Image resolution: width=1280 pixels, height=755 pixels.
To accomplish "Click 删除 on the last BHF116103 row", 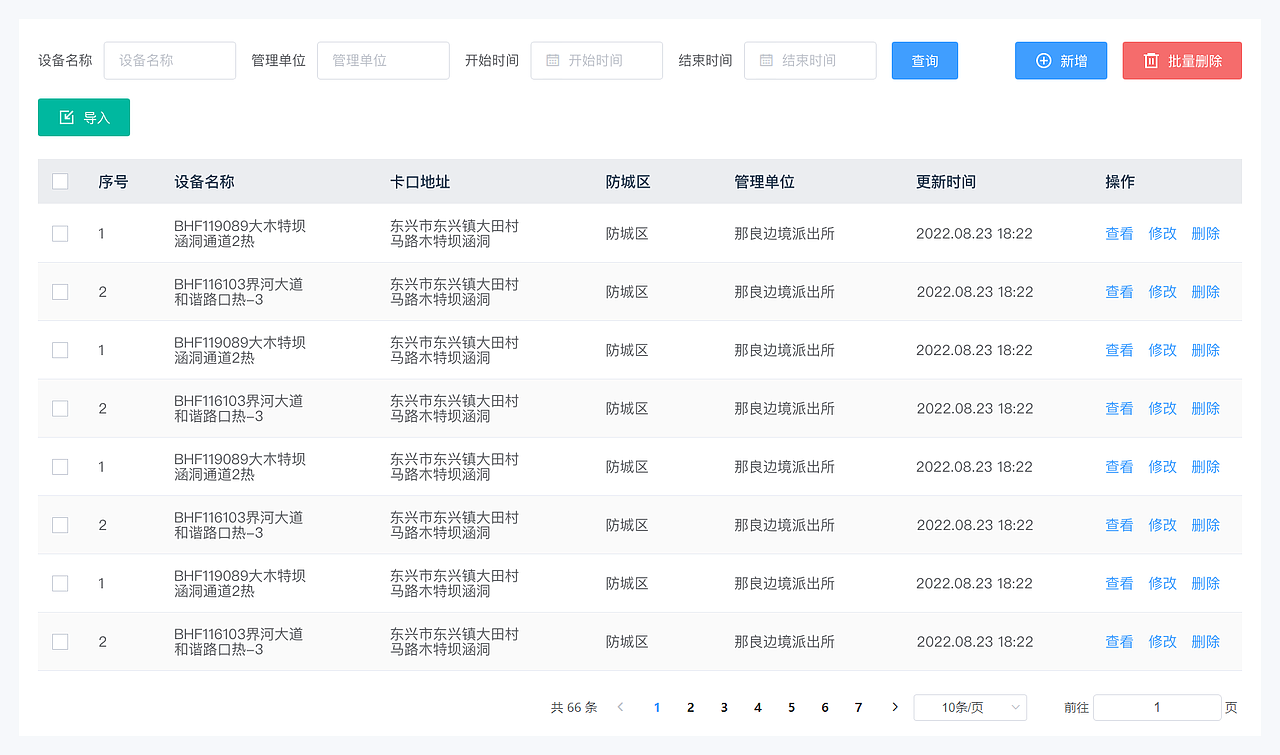I will click(x=1205, y=641).
